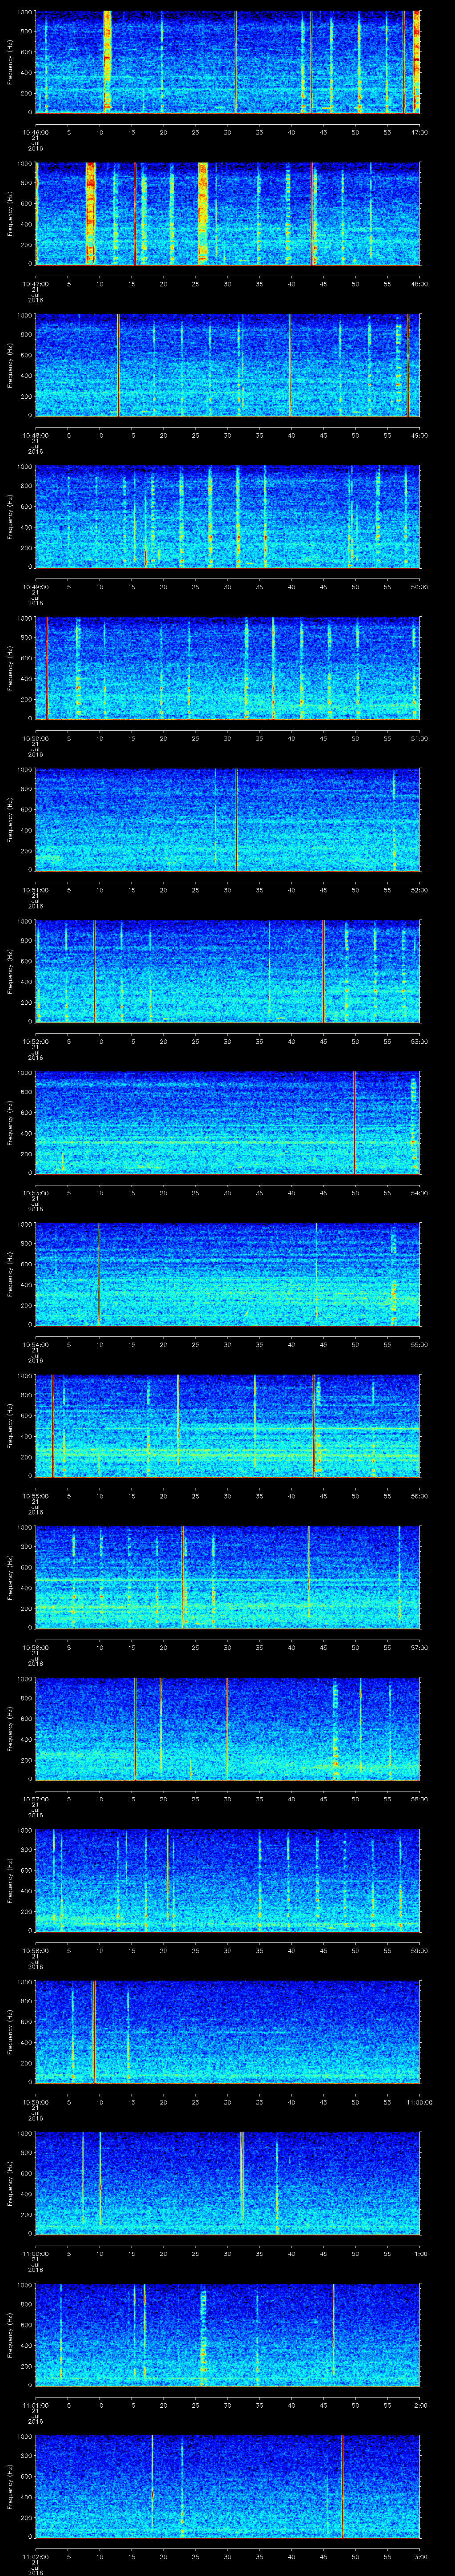Select the spectrogram panel starting at 10:46:00

click(x=227, y=62)
